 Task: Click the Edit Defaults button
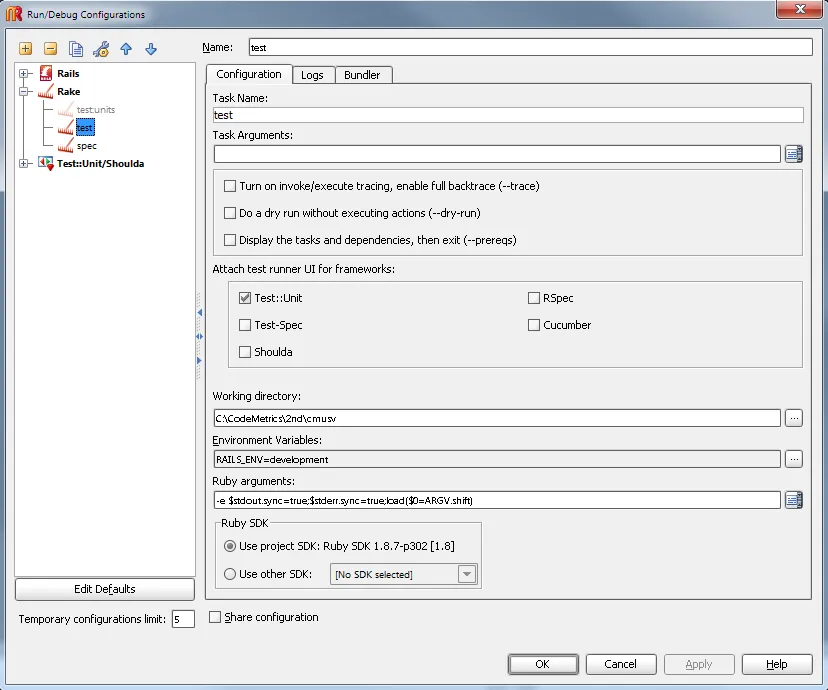105,589
